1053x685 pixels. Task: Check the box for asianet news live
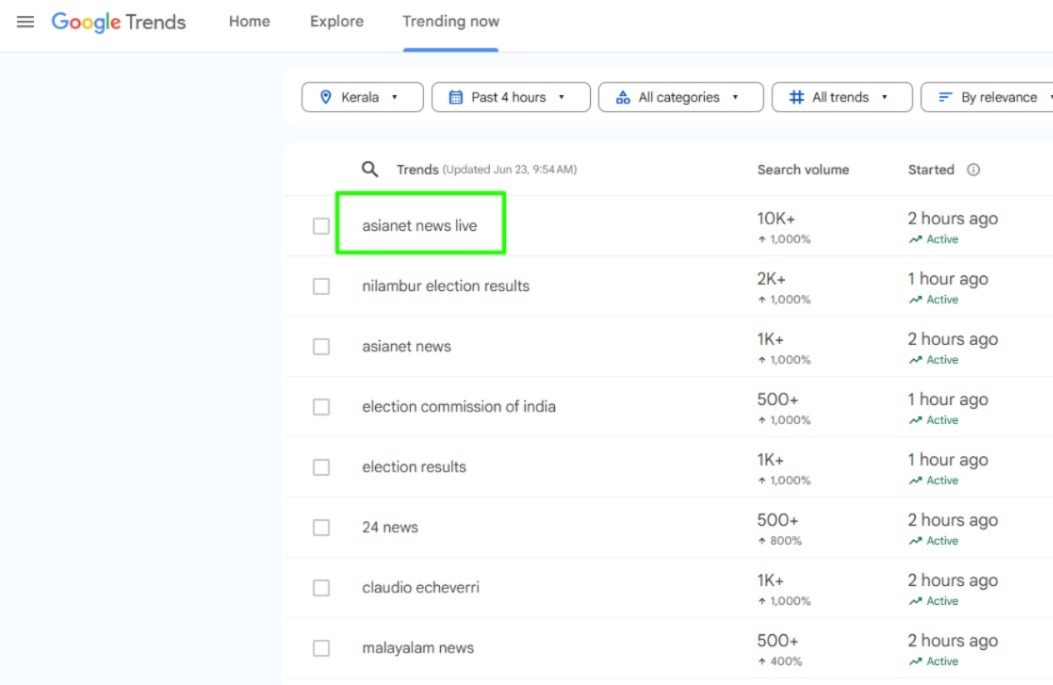[x=321, y=226]
